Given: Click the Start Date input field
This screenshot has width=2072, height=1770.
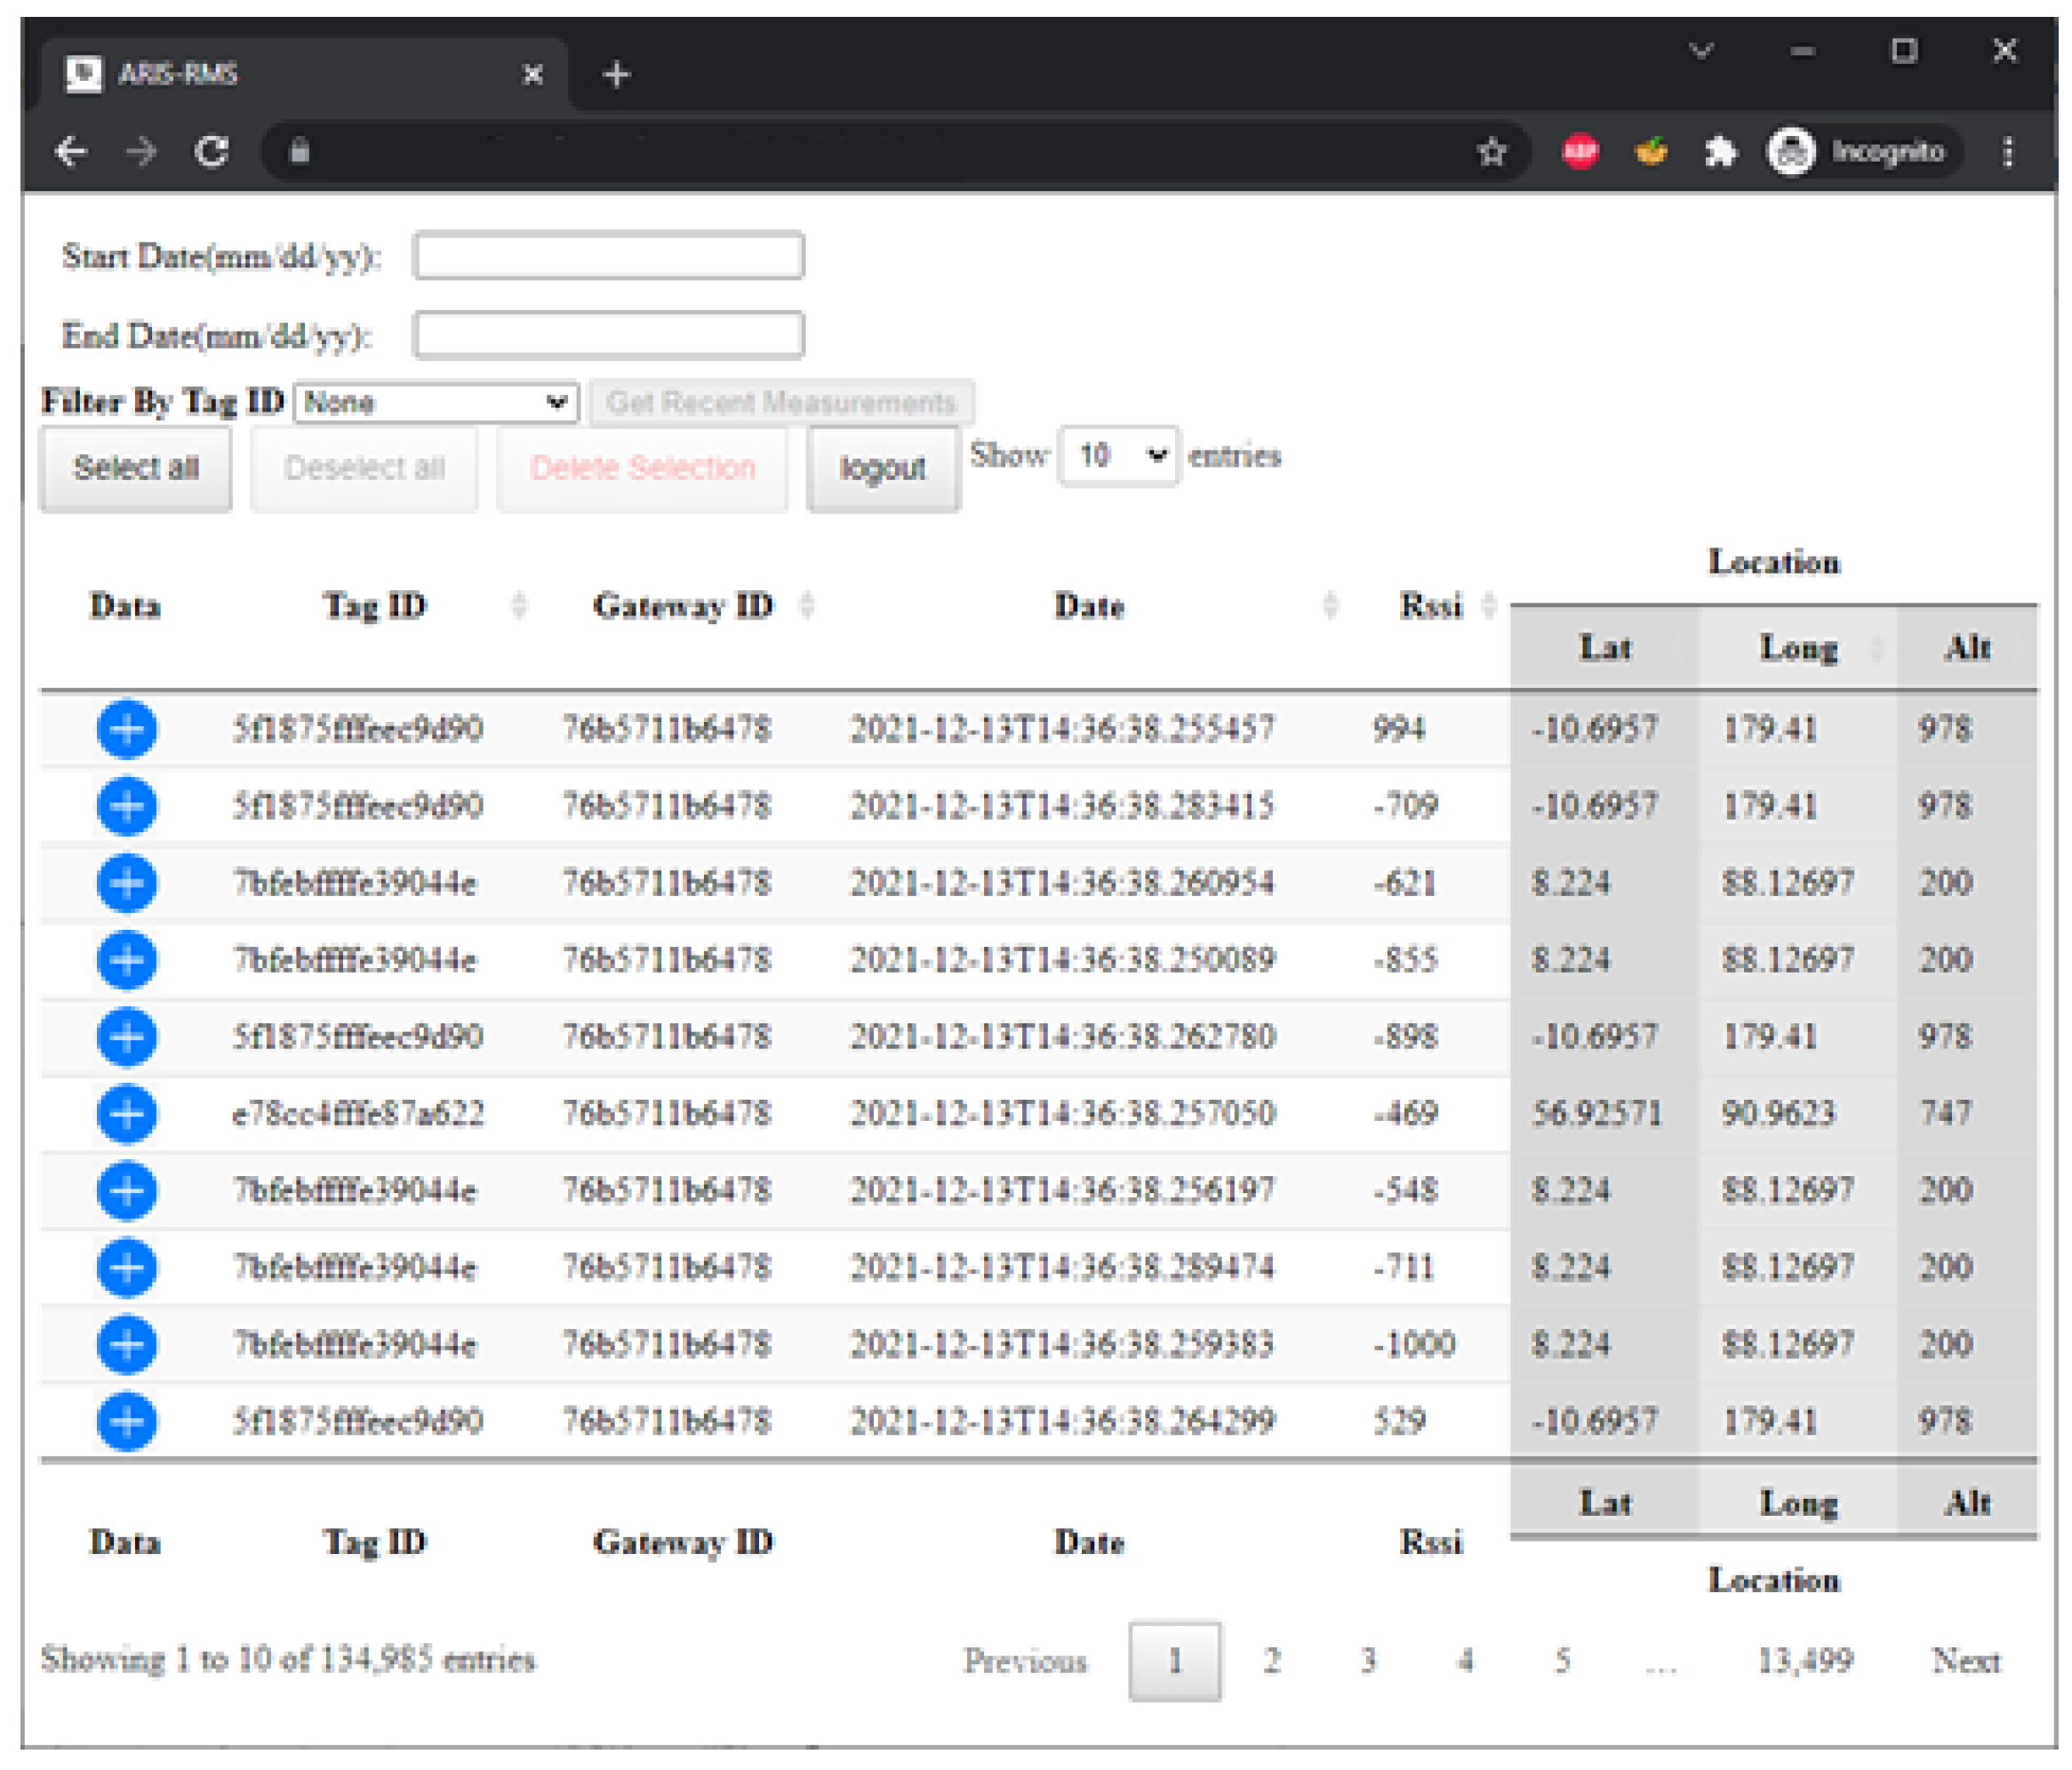Looking at the screenshot, I should pyautogui.click(x=608, y=256).
